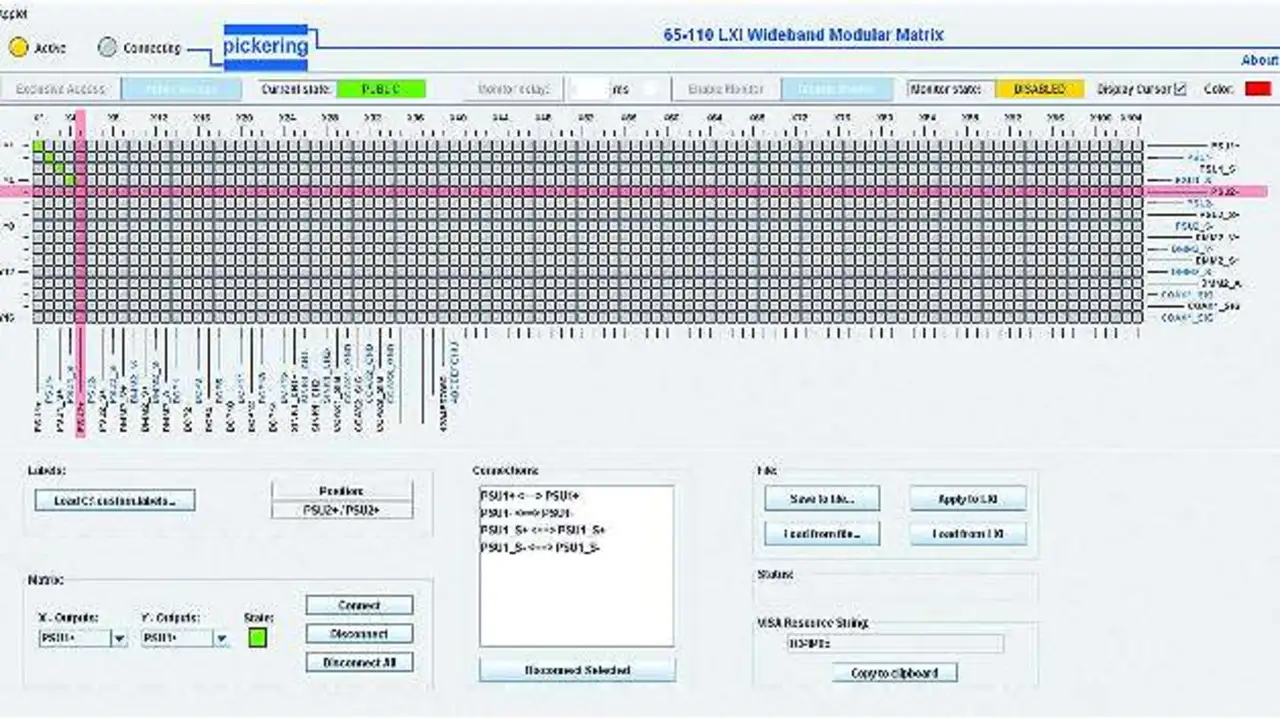Focus the monitor delay ms input field
1280x719 pixels.
point(590,89)
